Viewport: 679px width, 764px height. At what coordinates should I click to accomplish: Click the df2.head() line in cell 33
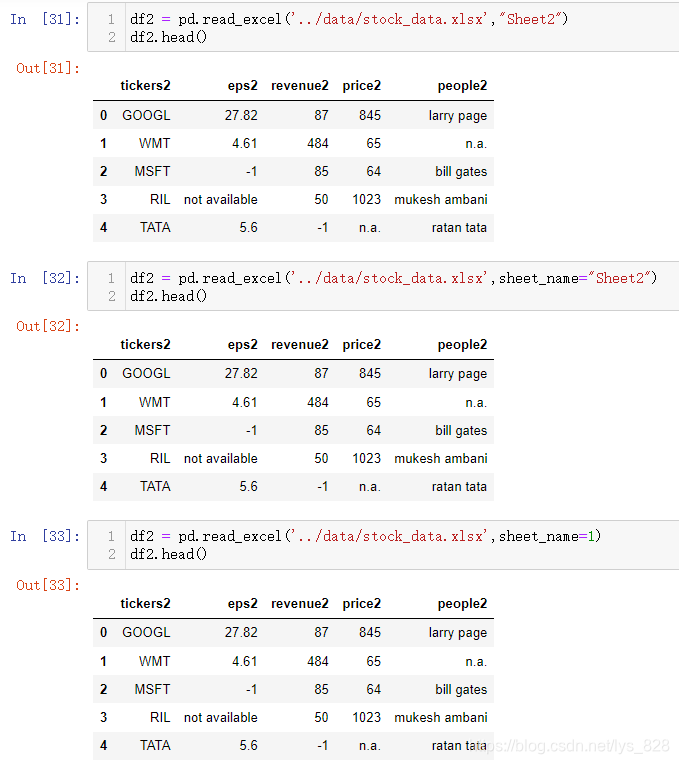click(x=169, y=554)
